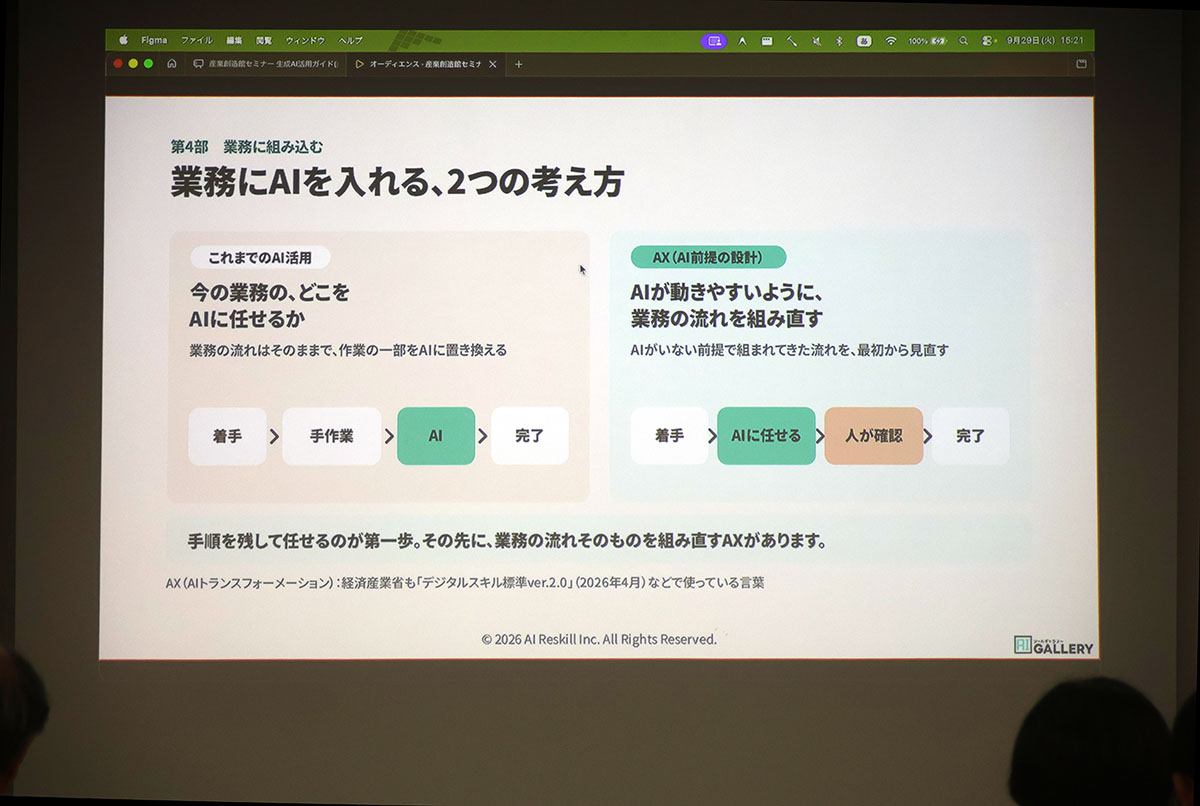This screenshot has width=1200, height=806.
Task: Close the オーディエンス presentation tab
Action: (493, 64)
